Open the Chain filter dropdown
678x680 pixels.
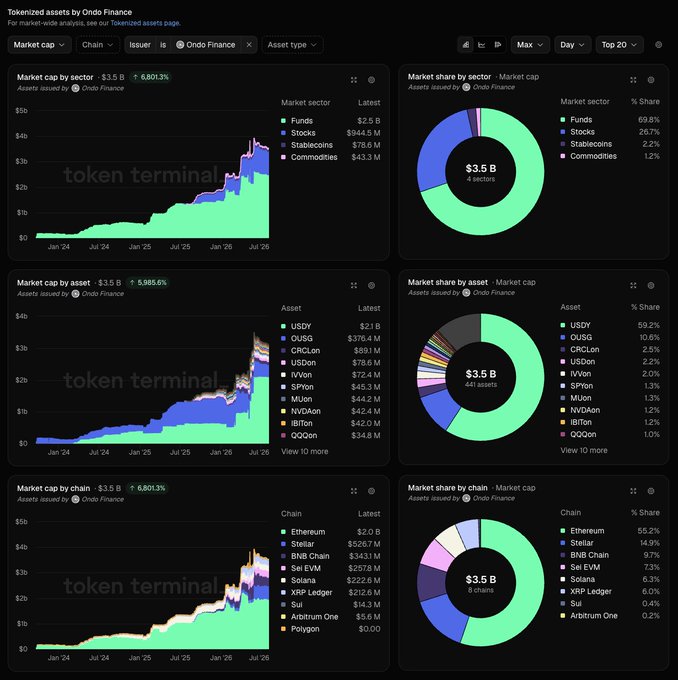(x=98, y=45)
